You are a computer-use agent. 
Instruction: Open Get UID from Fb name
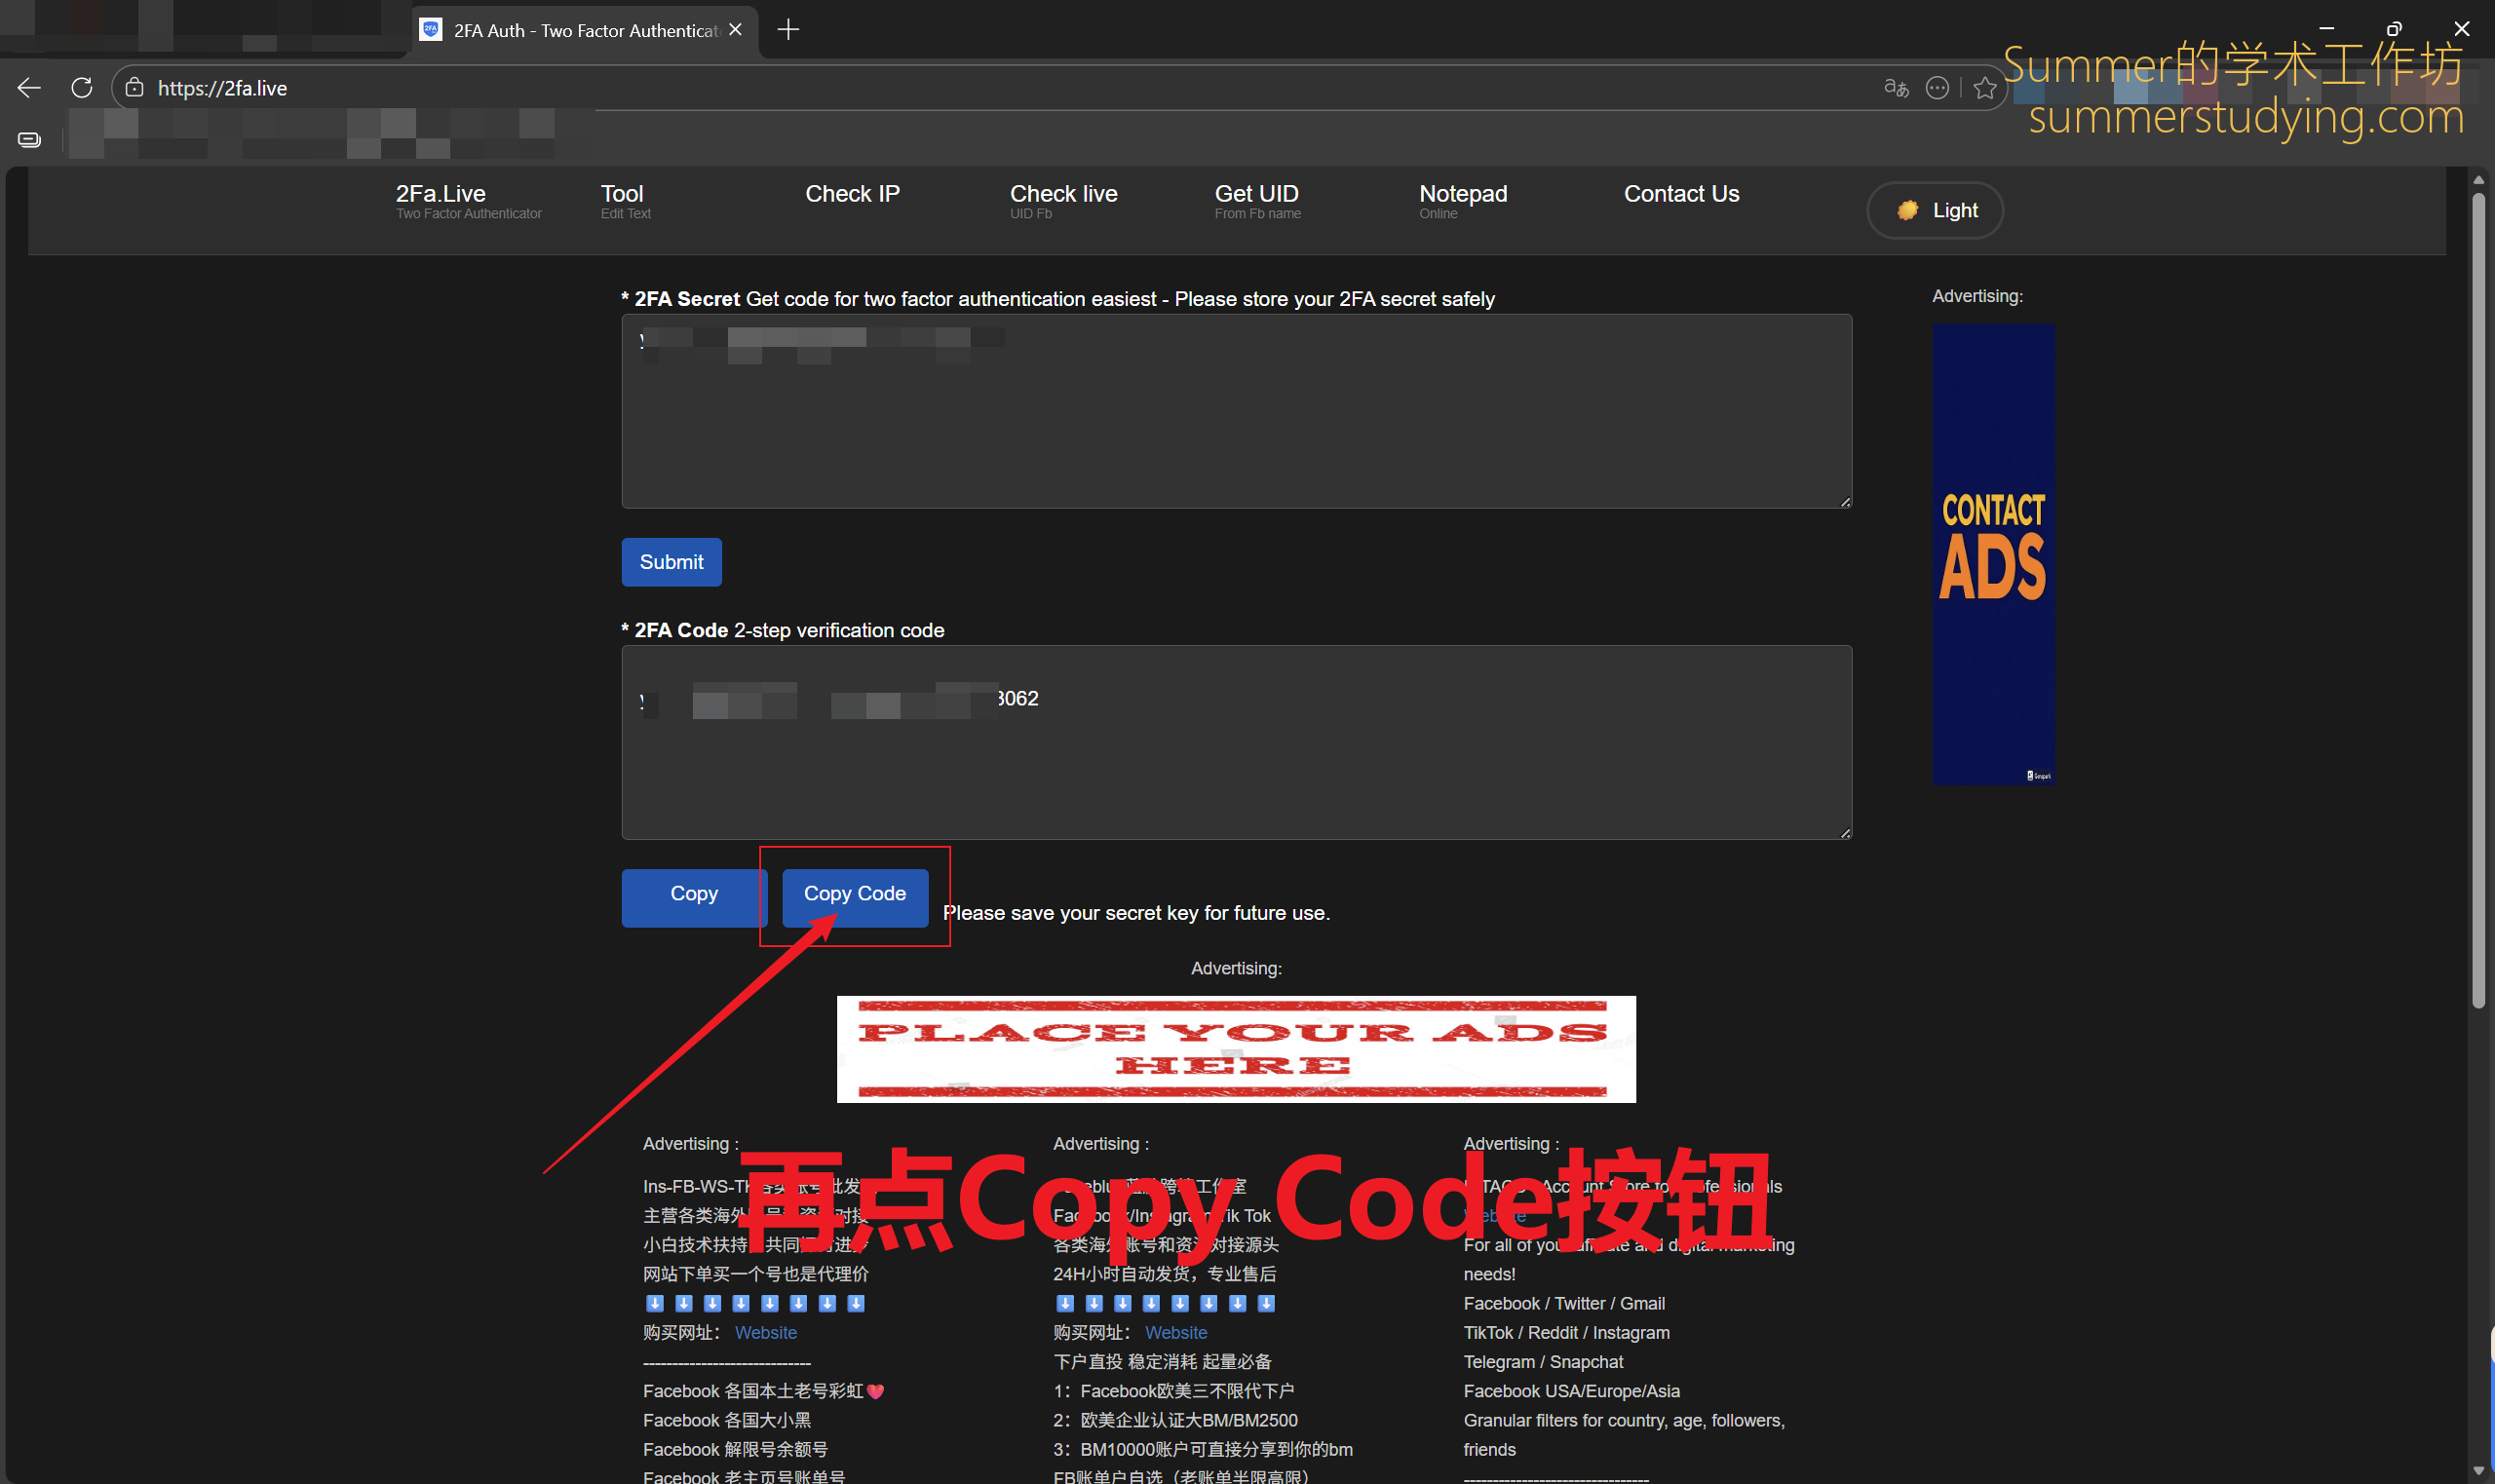coord(1256,200)
